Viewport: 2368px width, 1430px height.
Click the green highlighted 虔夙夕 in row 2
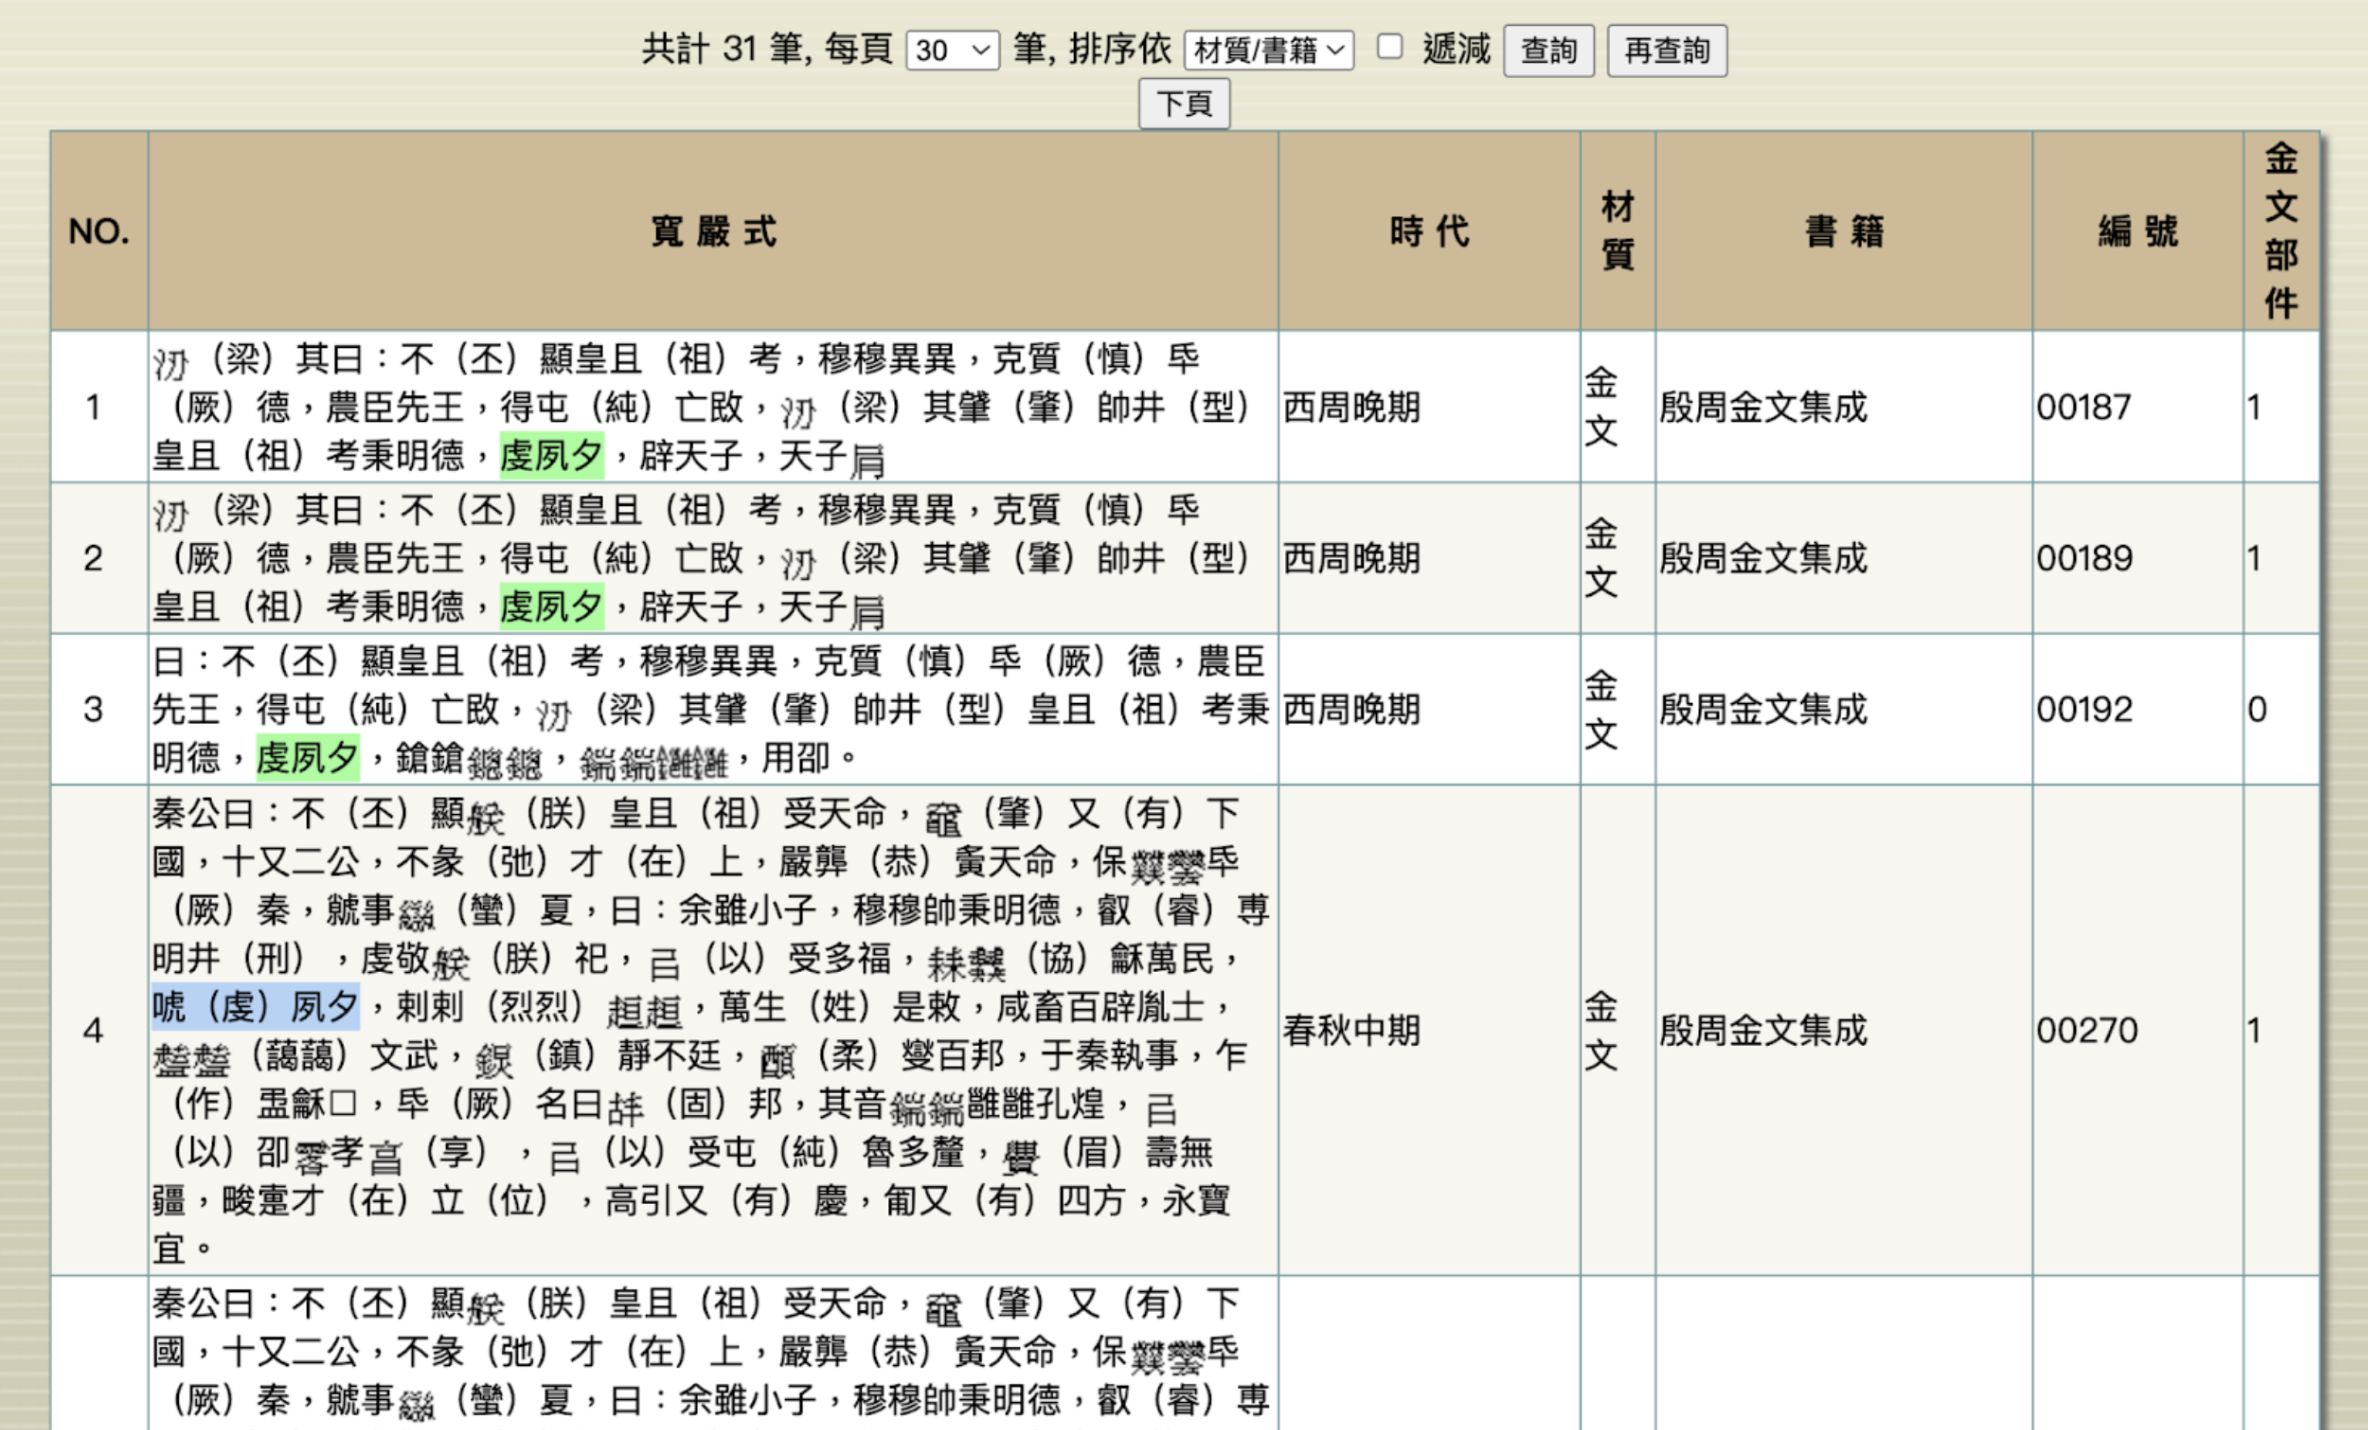pyautogui.click(x=551, y=607)
